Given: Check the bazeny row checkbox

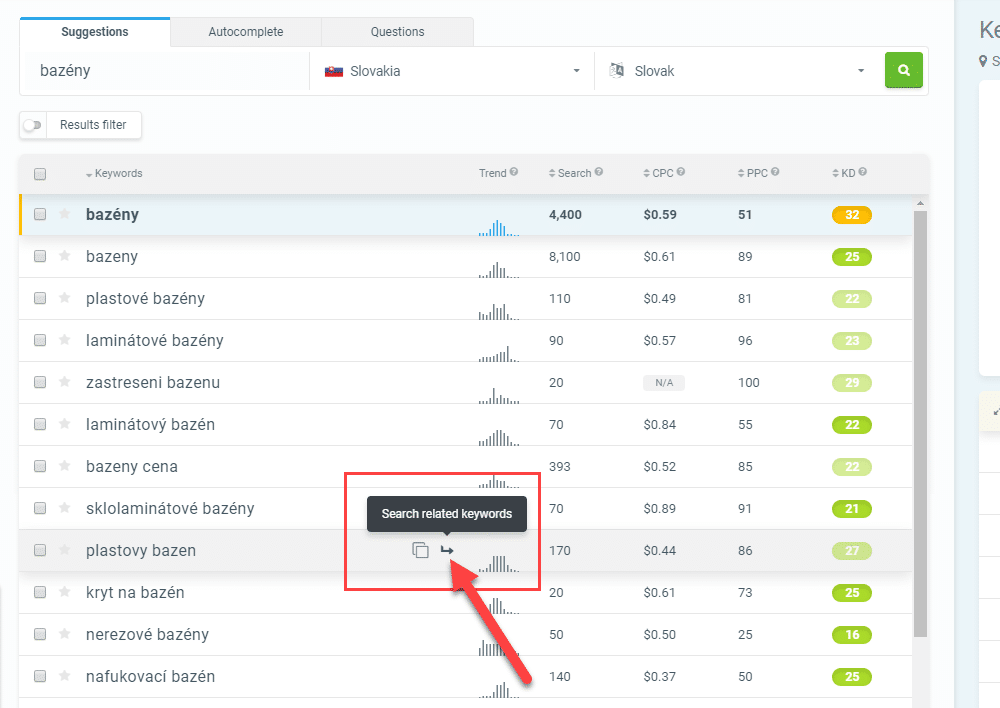Looking at the screenshot, I should click(40, 256).
